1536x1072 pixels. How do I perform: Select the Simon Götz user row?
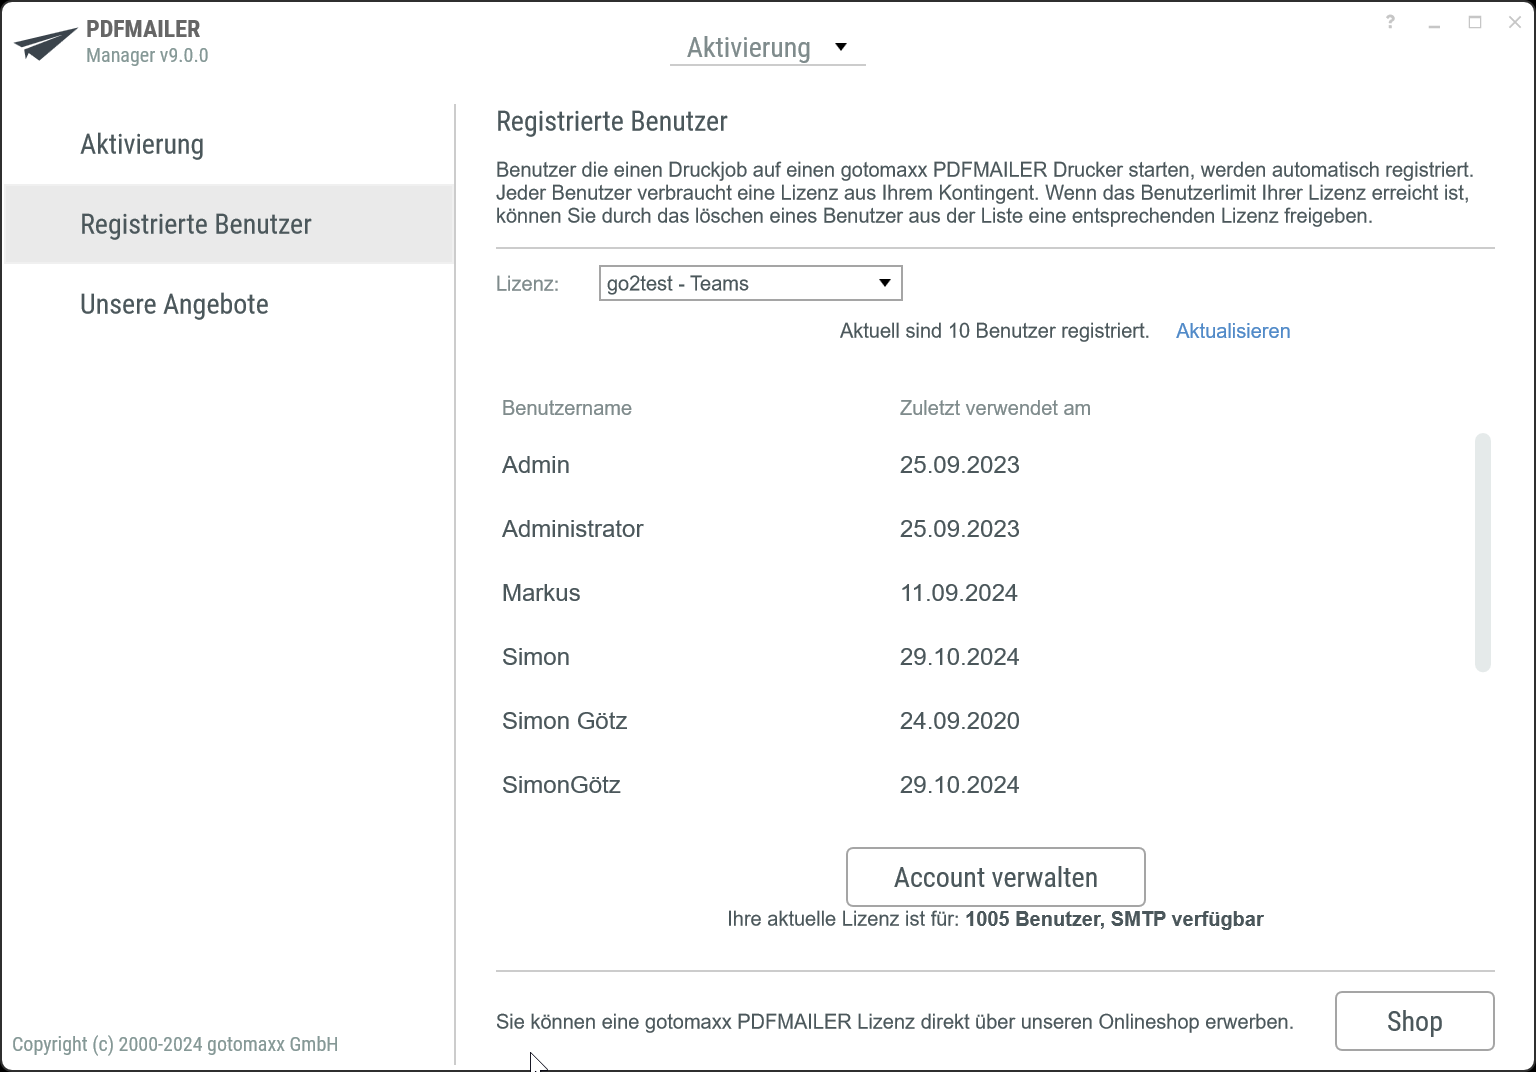point(985,721)
